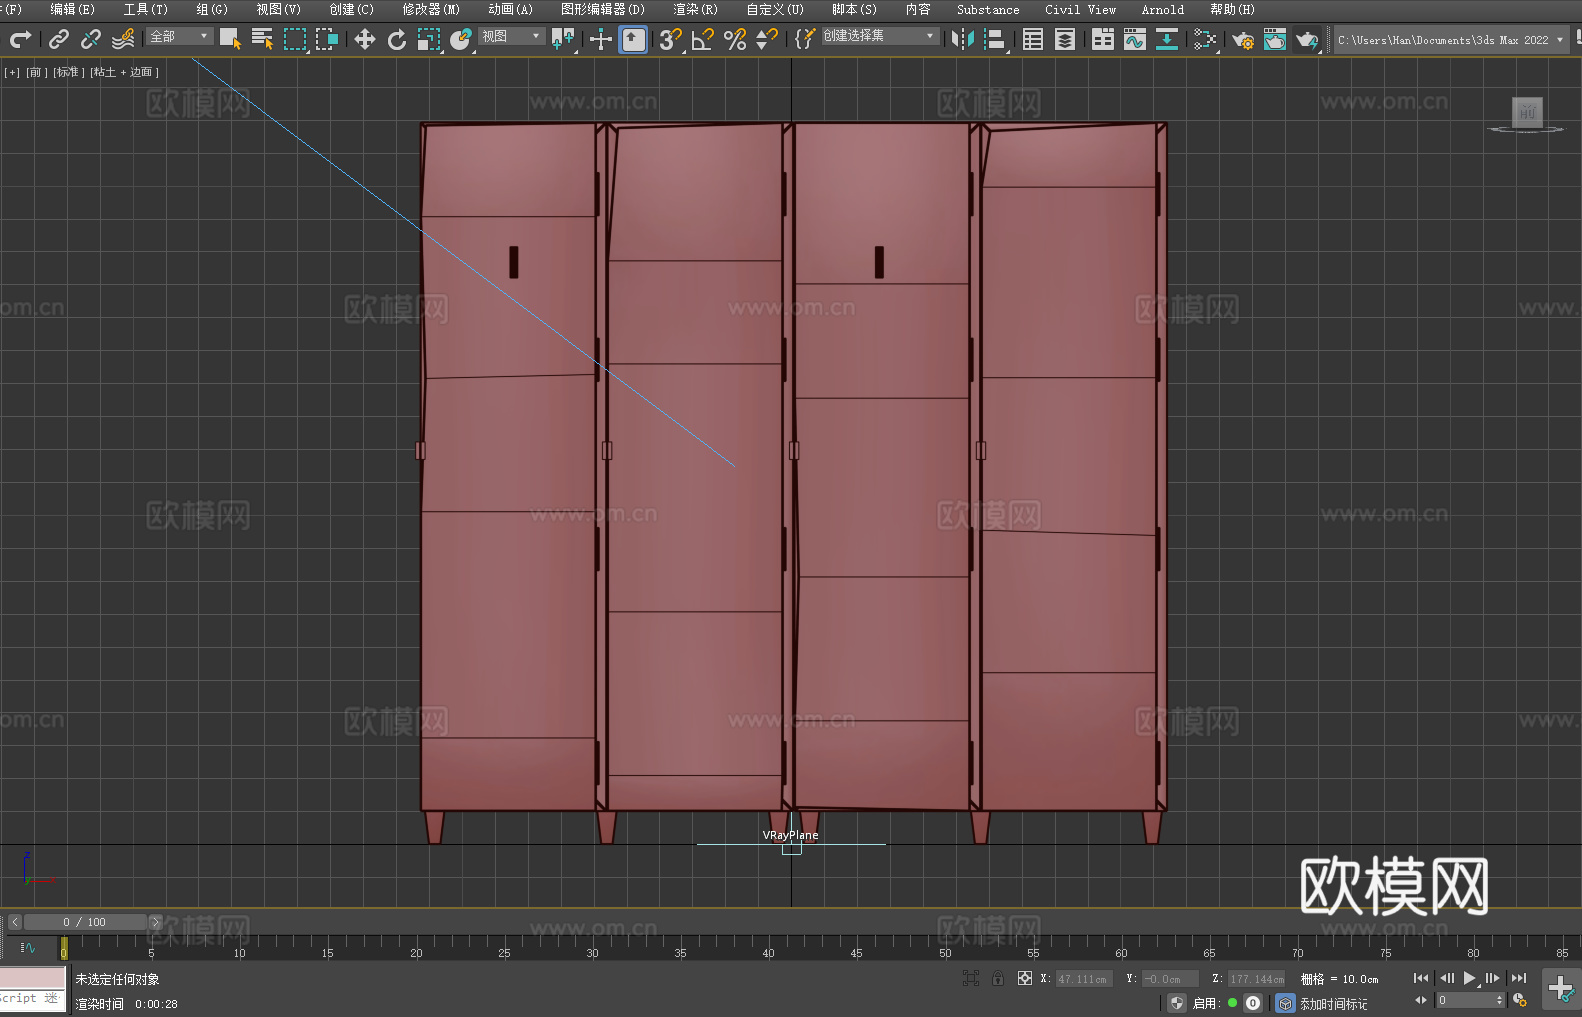
Task: Toggle the Keyboard Shortcut Override button
Action: click(x=633, y=39)
